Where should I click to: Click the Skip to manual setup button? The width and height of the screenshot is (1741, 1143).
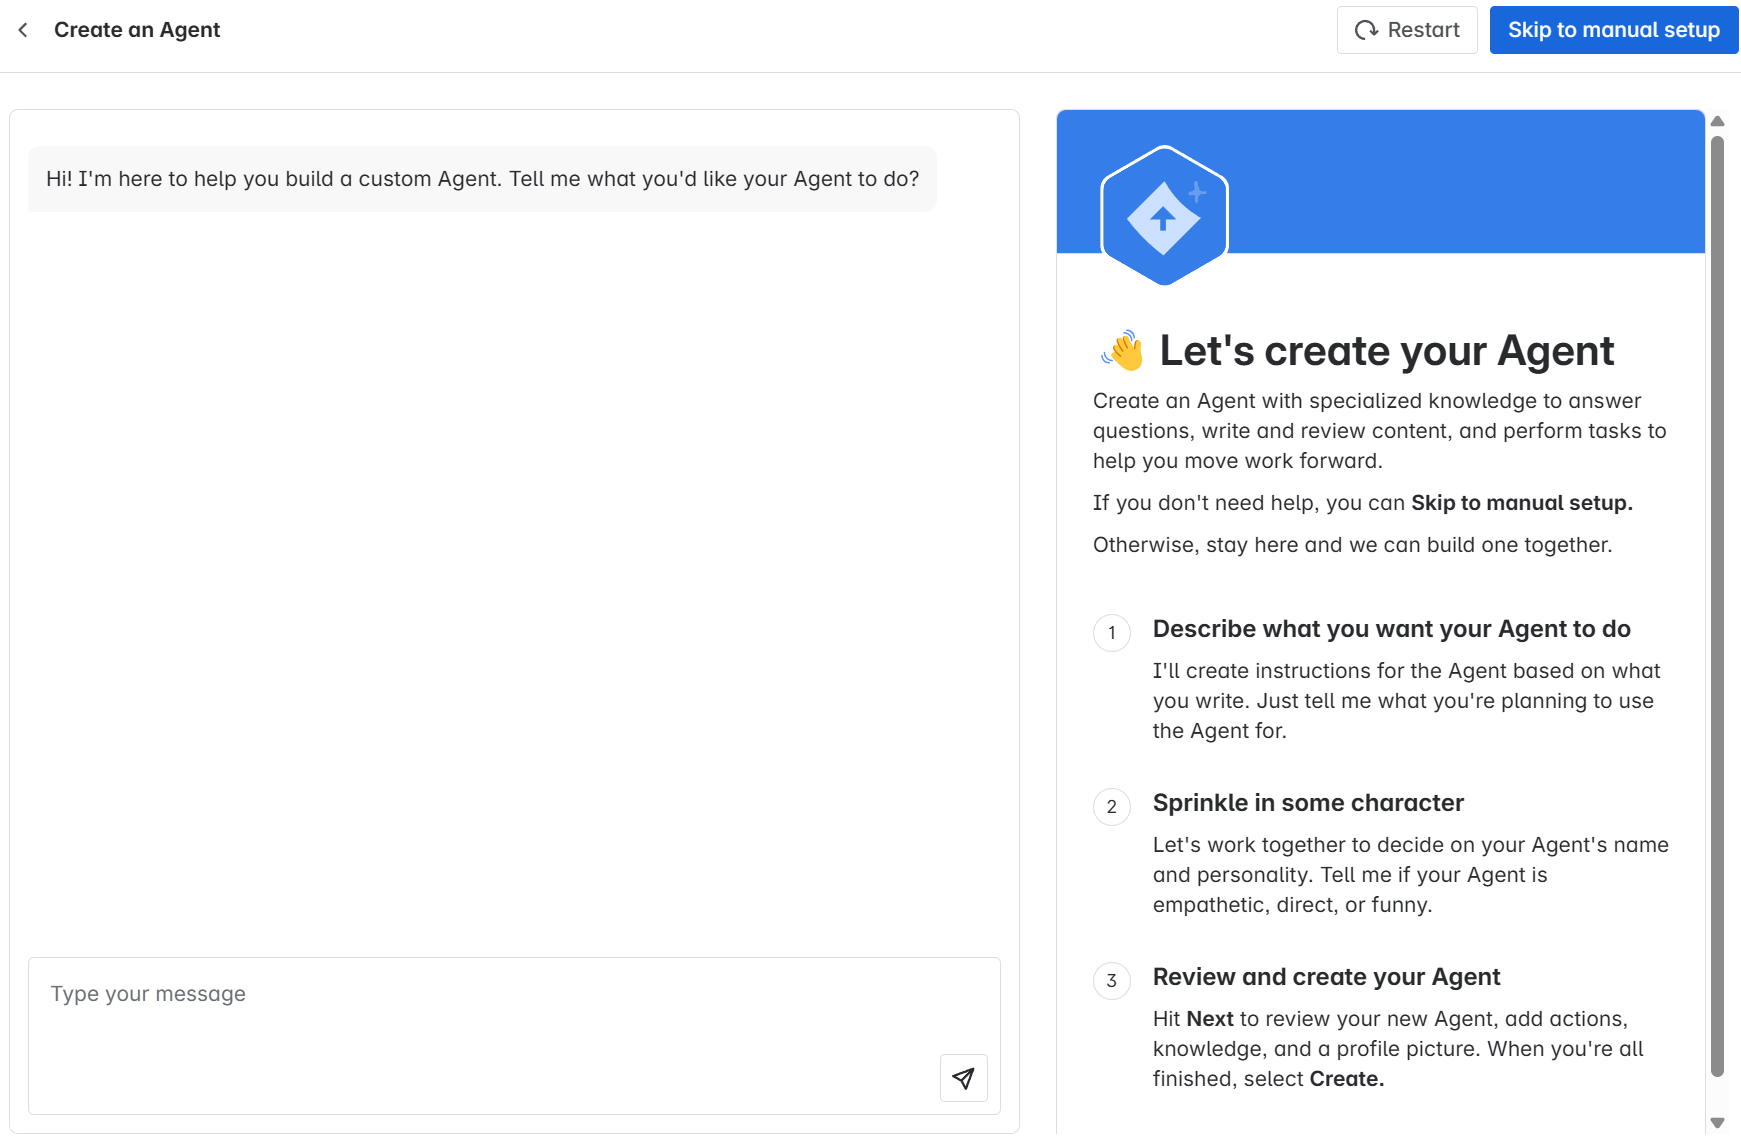pyautogui.click(x=1613, y=30)
